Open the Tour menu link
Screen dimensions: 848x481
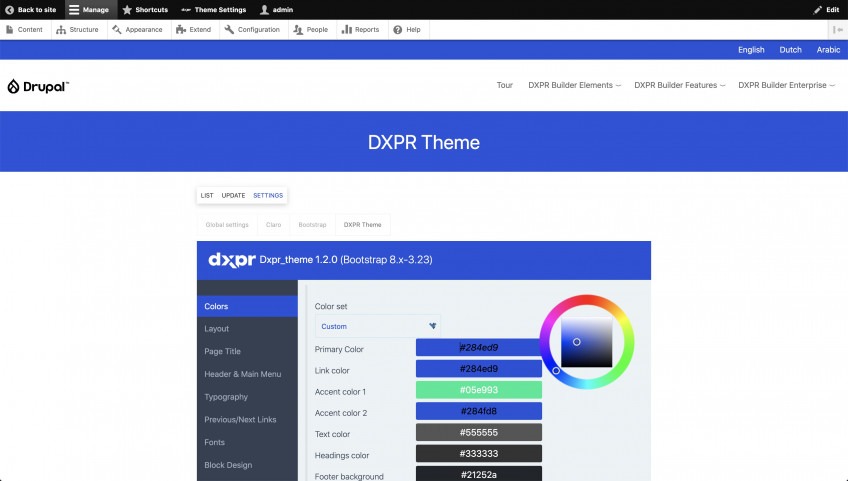click(x=505, y=85)
